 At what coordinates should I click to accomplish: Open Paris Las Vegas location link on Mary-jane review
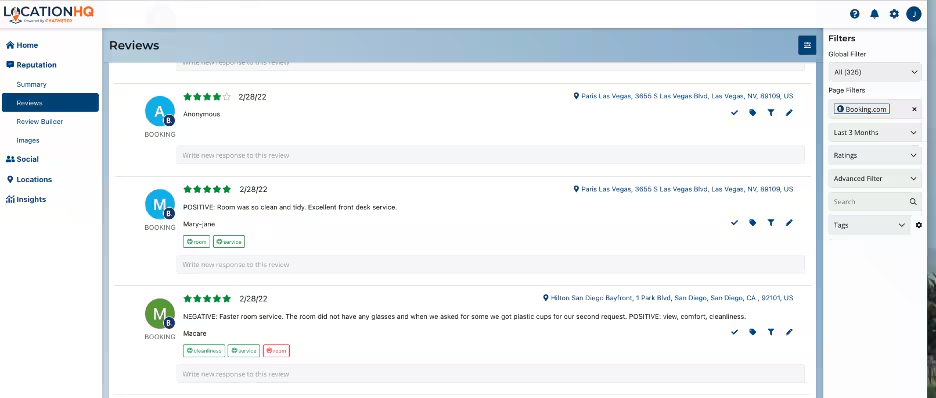[x=683, y=189]
